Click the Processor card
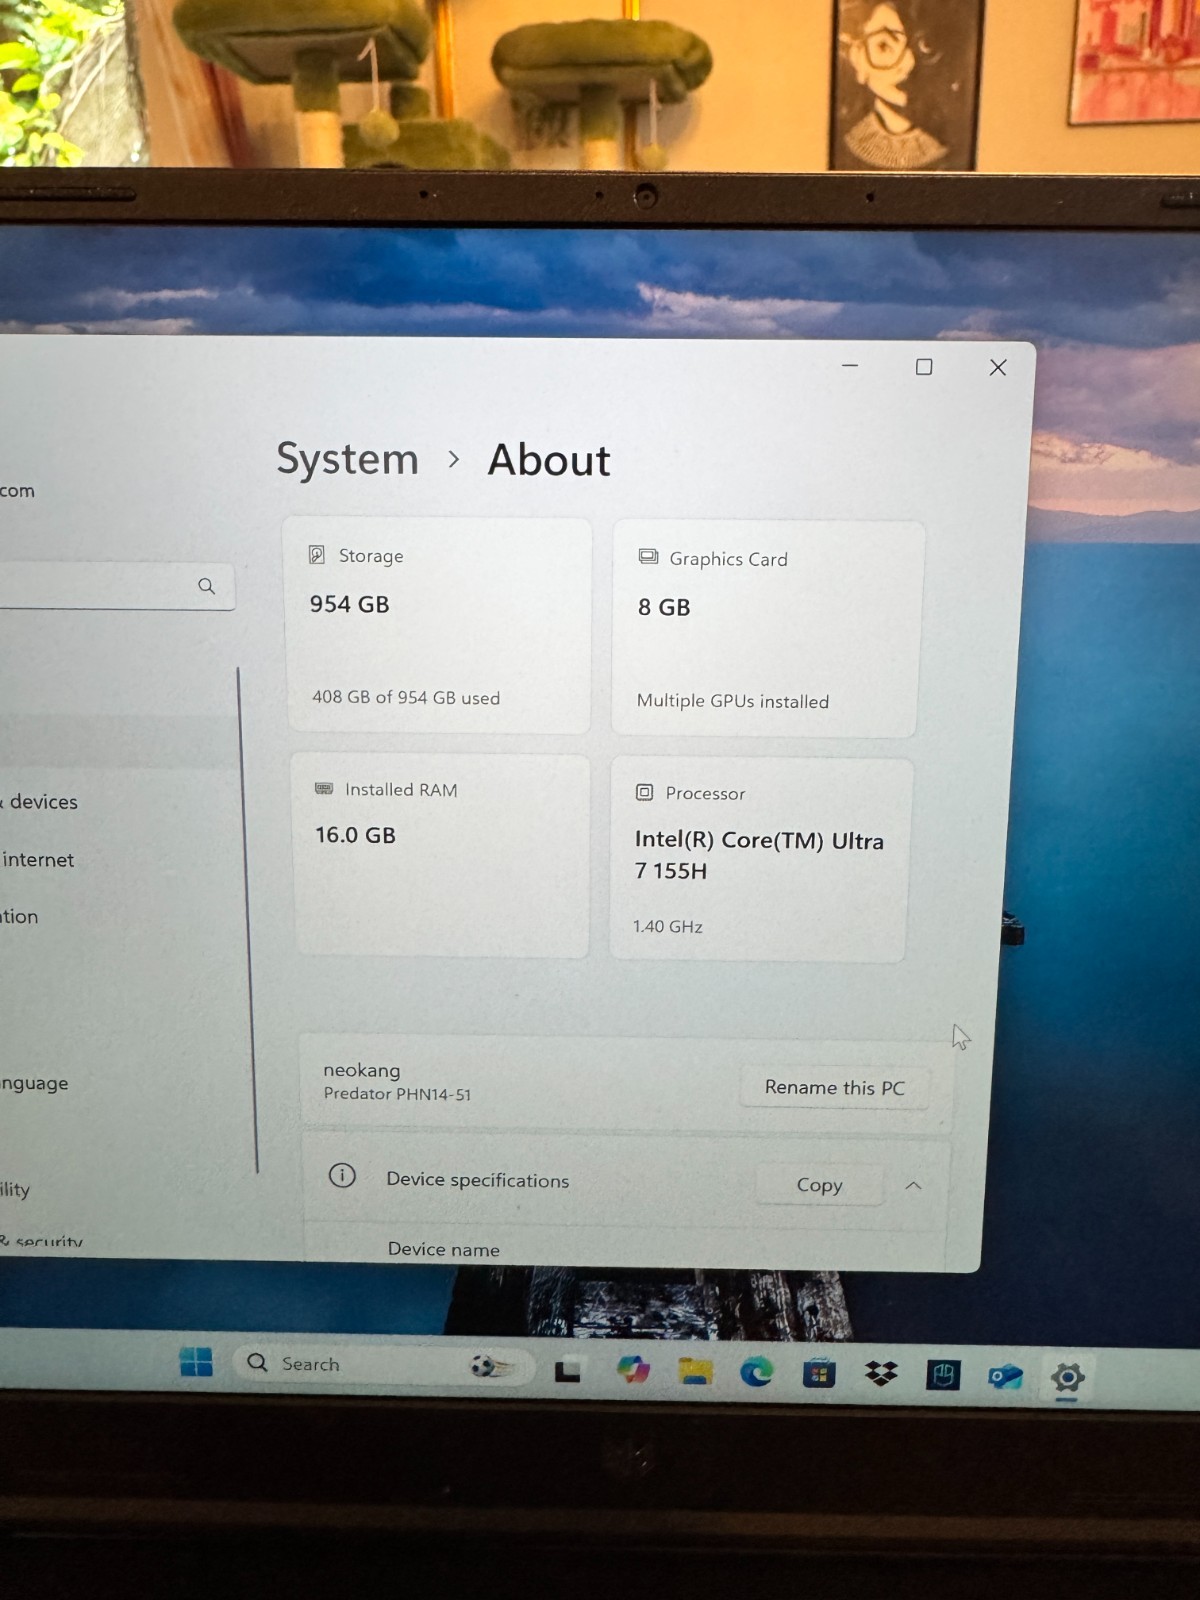This screenshot has width=1200, height=1600. 760,860
